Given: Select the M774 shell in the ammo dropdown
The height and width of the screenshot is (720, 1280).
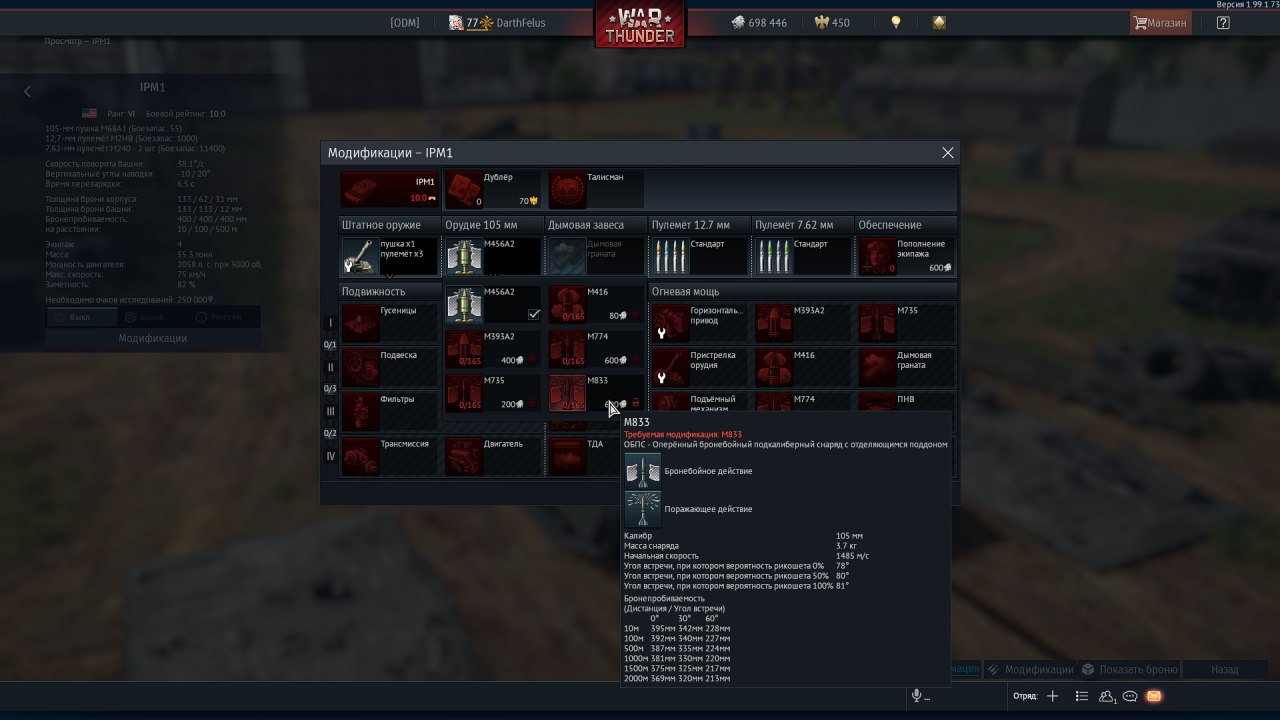Looking at the screenshot, I should click(x=594, y=349).
